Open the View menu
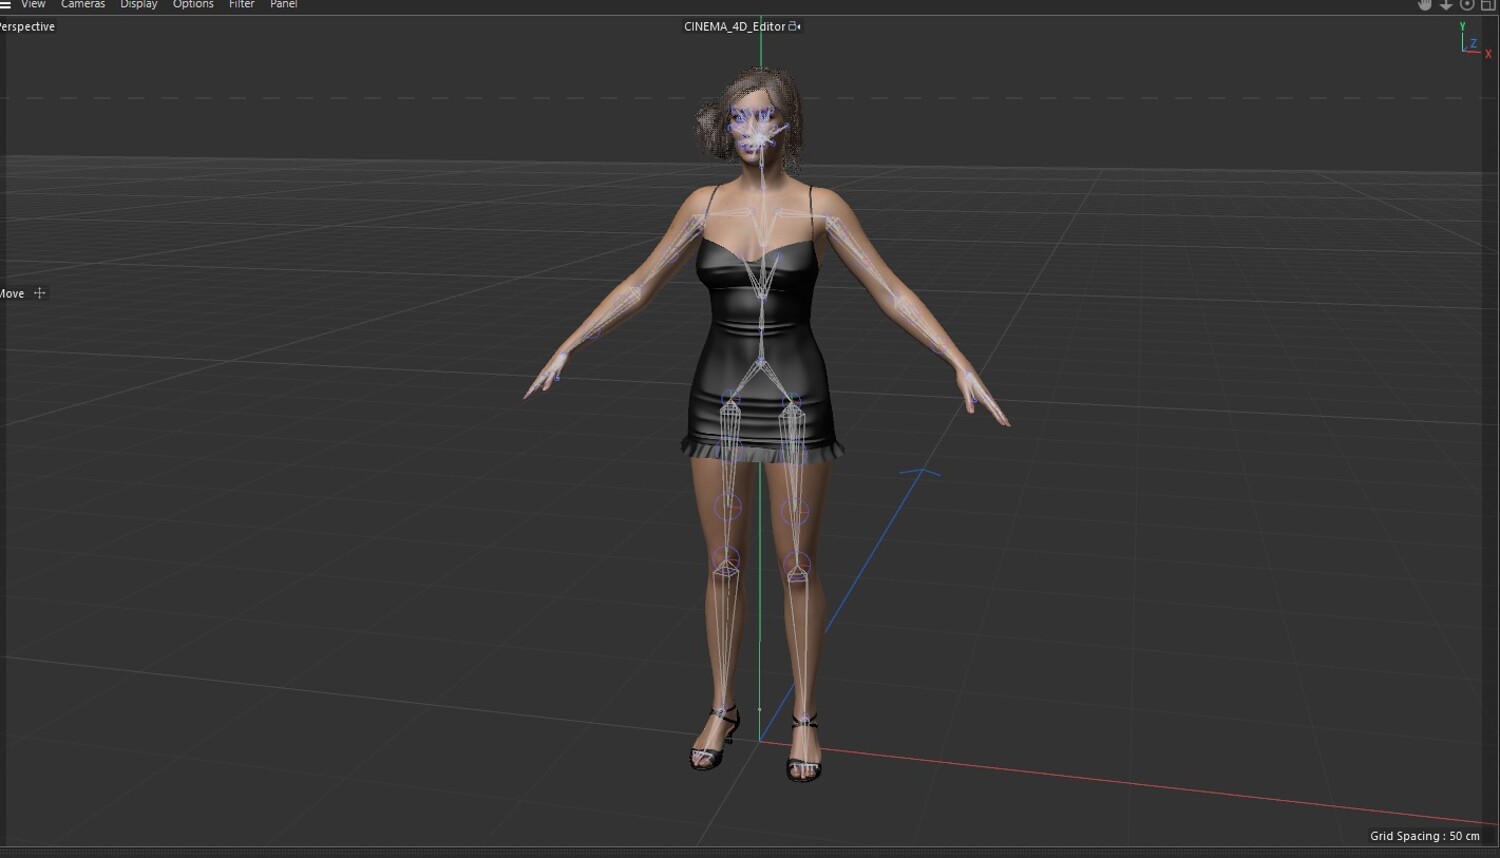This screenshot has width=1500, height=858. click(33, 4)
